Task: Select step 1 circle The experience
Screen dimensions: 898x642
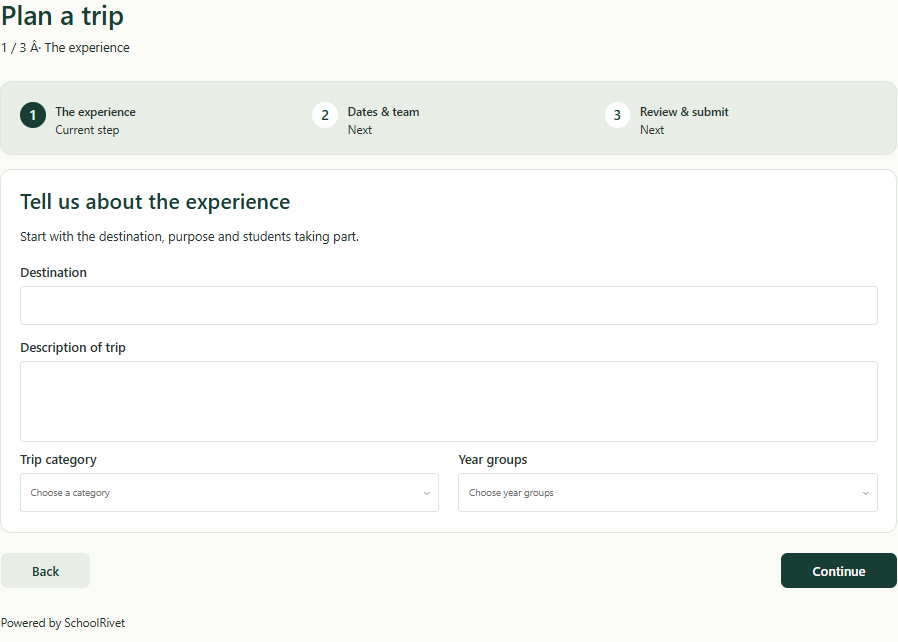Action: pyautogui.click(x=33, y=115)
